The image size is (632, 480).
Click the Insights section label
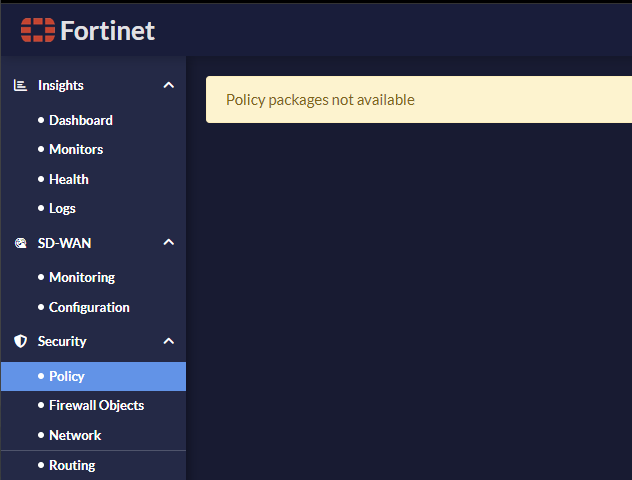coord(61,86)
